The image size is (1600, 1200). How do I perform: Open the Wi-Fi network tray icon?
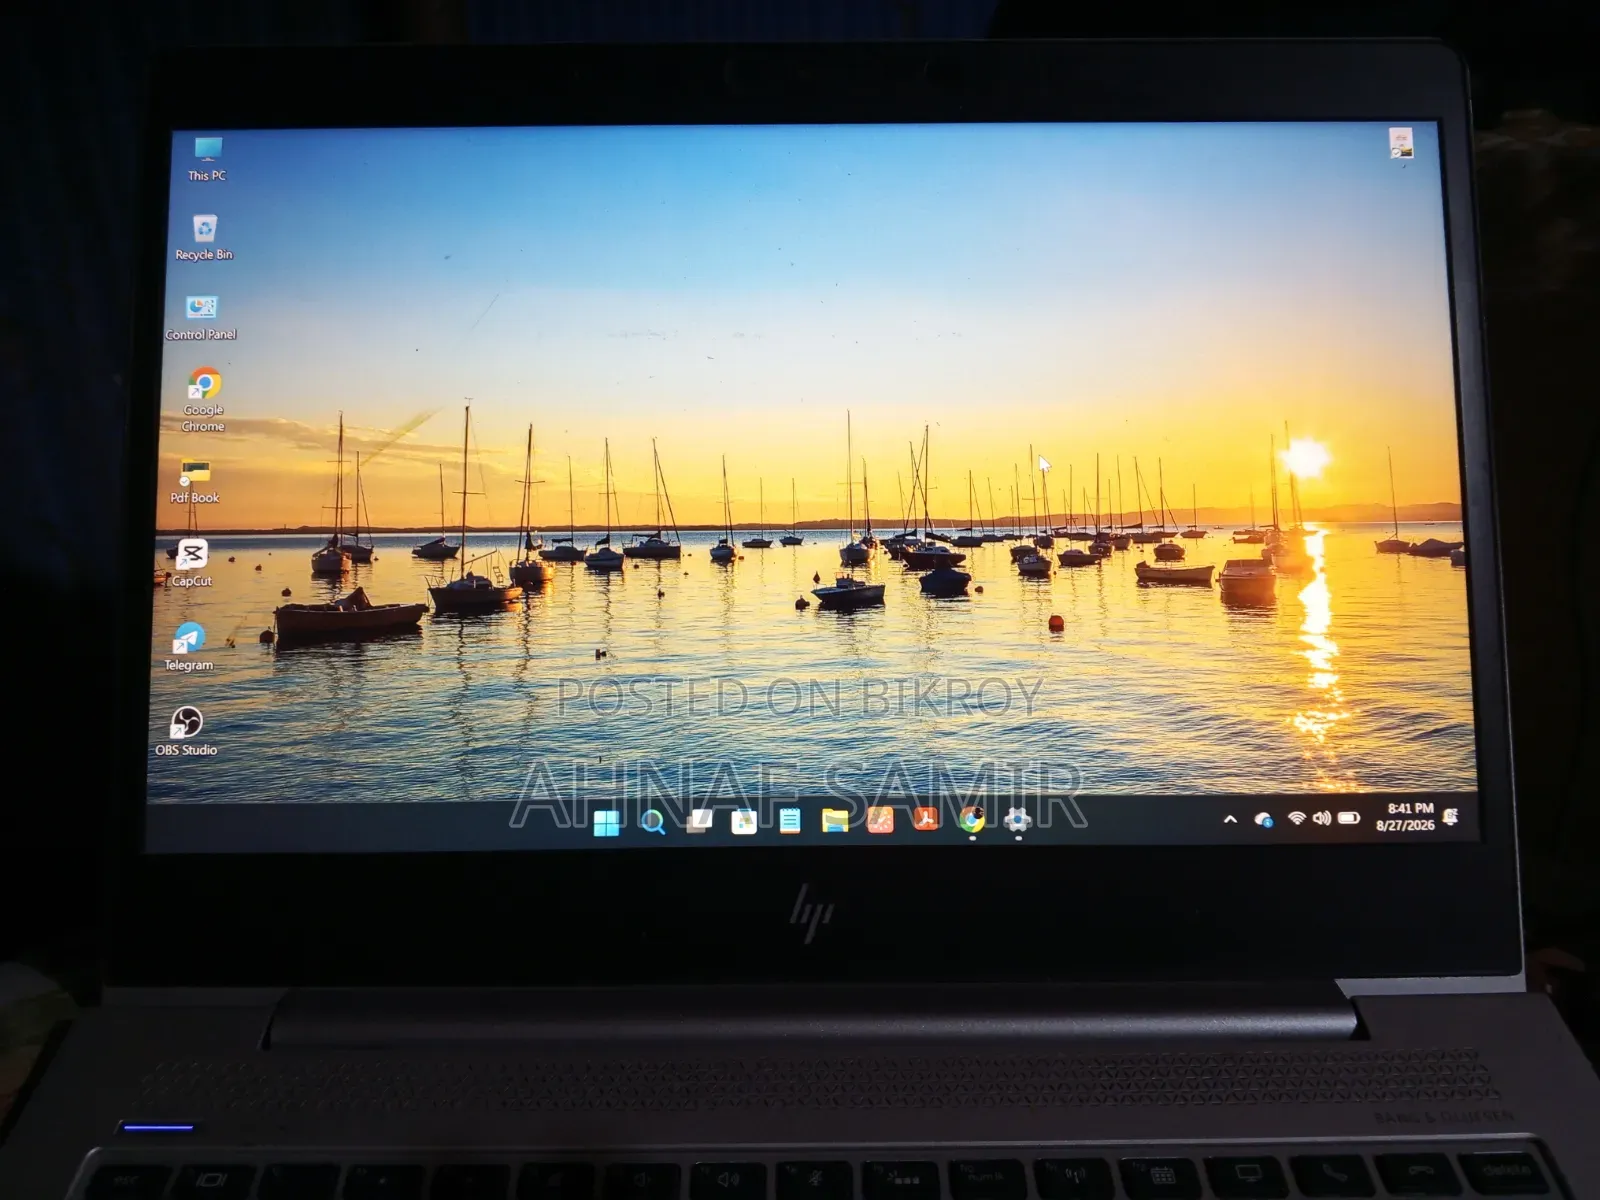click(1296, 818)
